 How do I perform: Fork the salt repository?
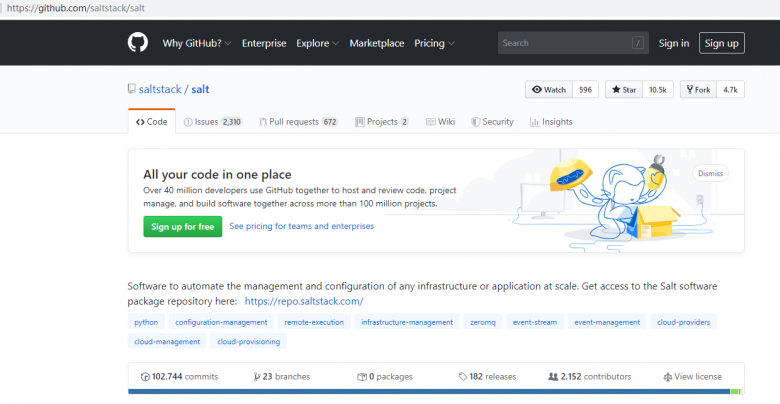pos(698,90)
